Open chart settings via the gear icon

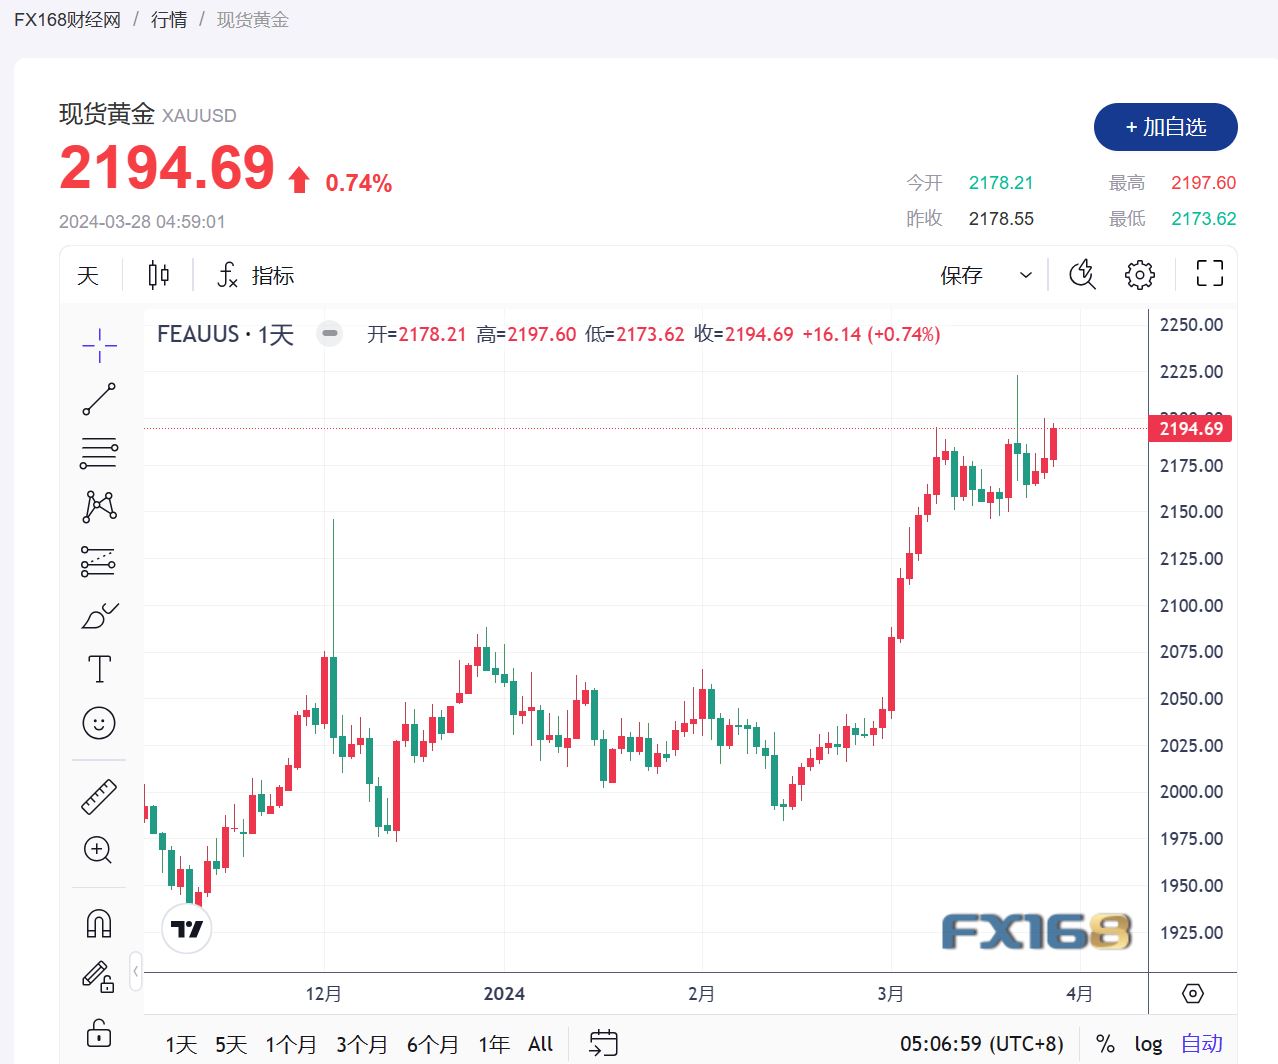(1139, 273)
